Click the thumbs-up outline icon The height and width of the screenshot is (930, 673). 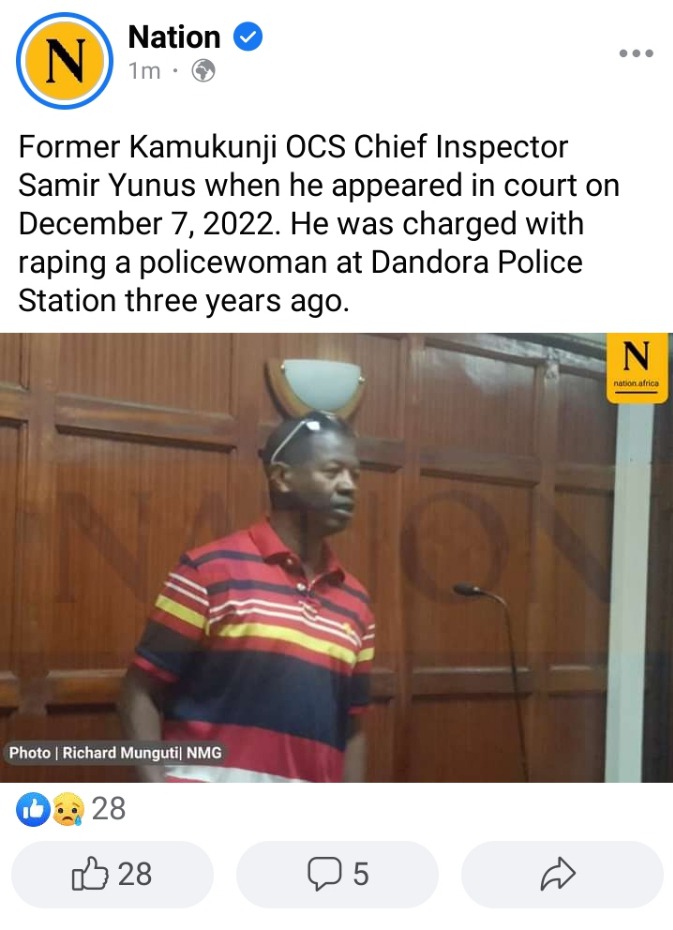click(x=90, y=873)
